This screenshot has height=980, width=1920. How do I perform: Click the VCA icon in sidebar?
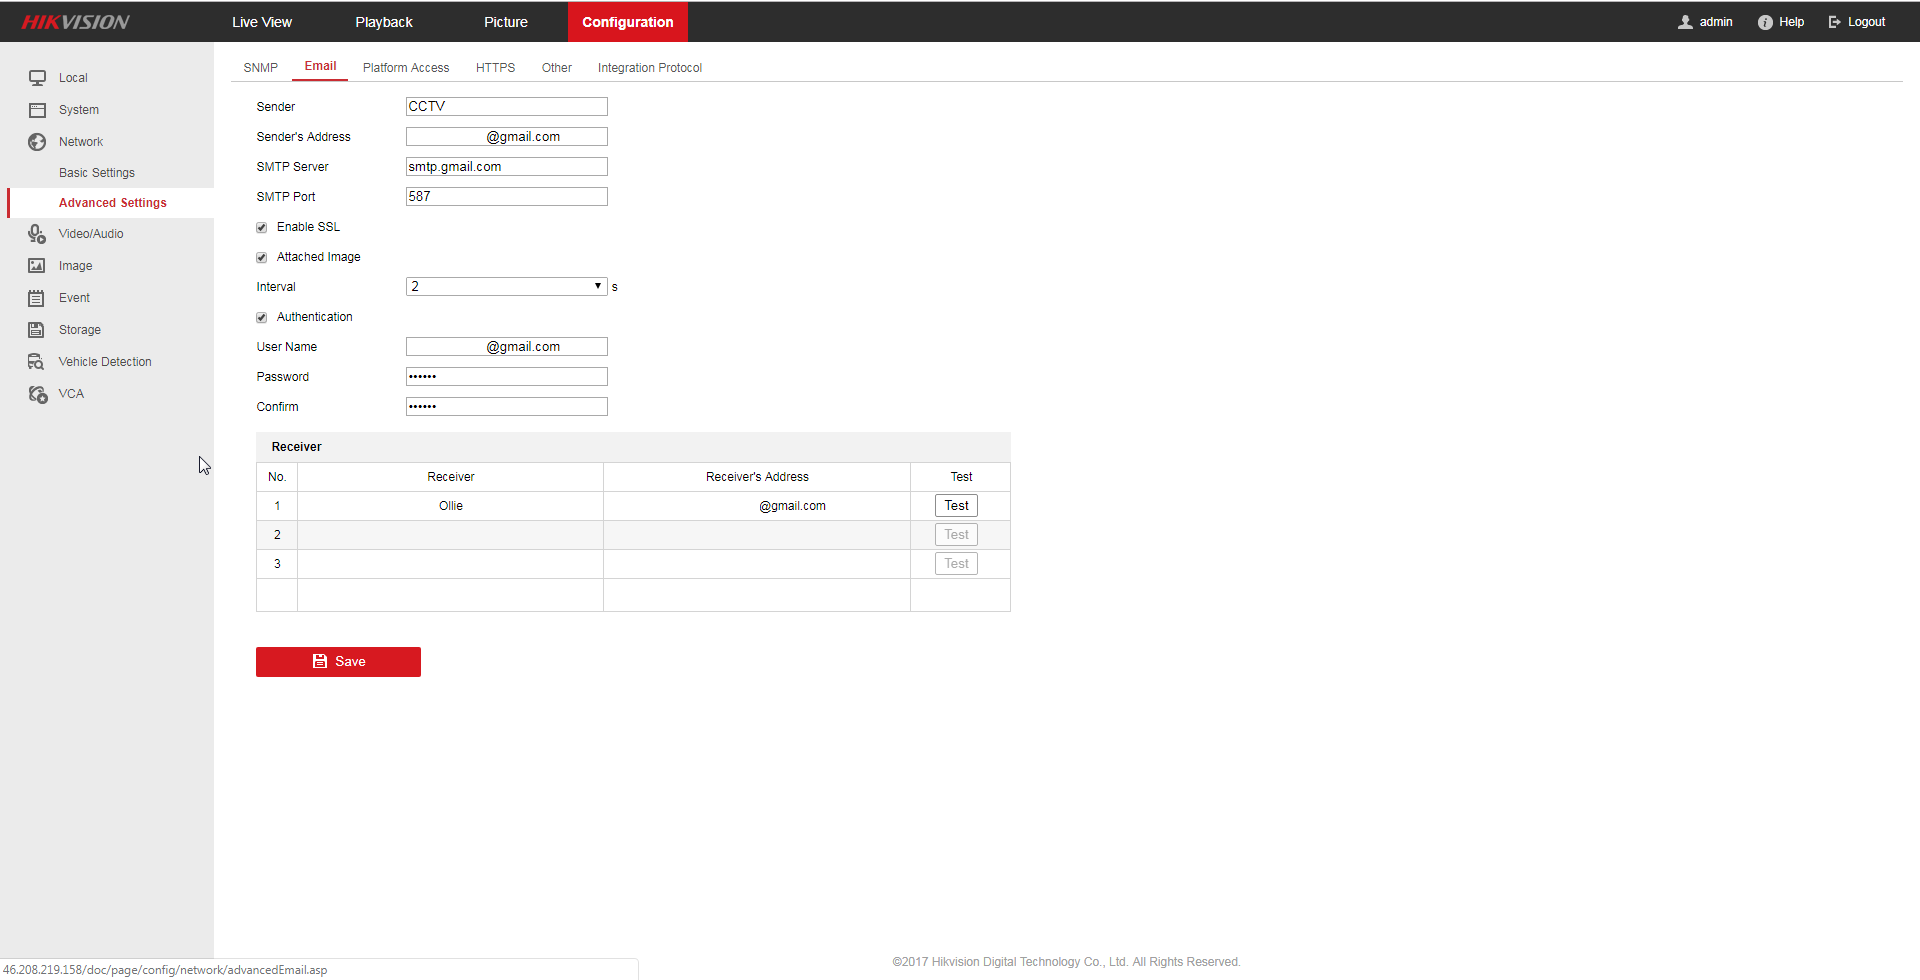(37, 394)
